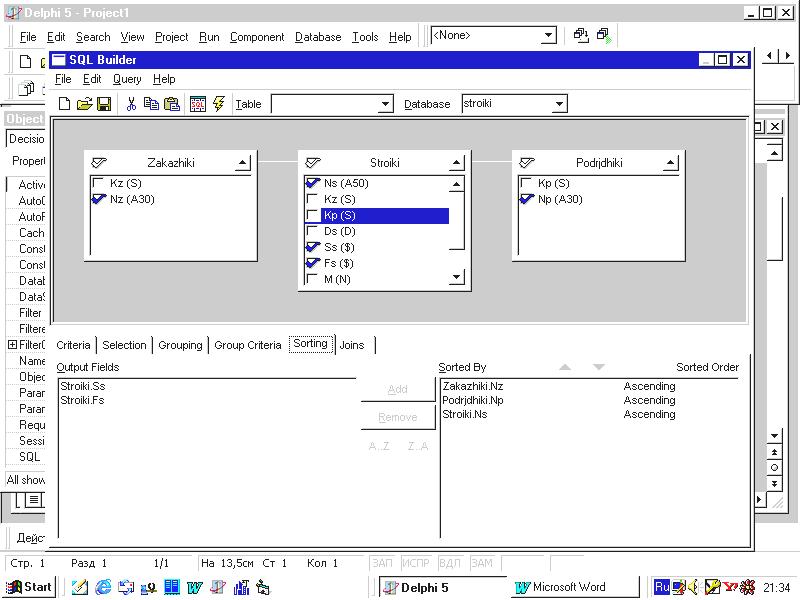Open the Windows Start menu
The width and height of the screenshot is (800, 600).
pos(30,587)
